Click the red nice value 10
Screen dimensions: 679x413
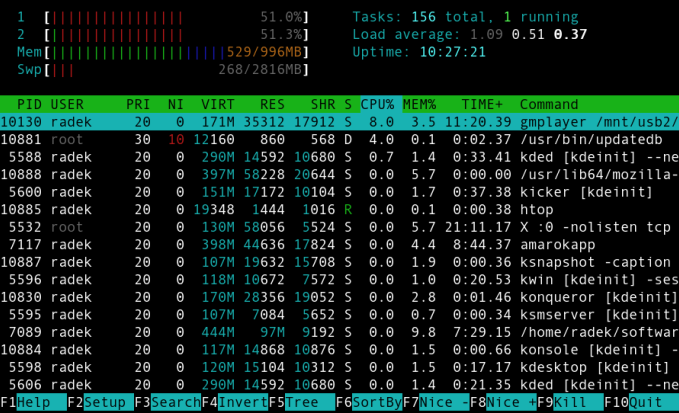point(176,139)
